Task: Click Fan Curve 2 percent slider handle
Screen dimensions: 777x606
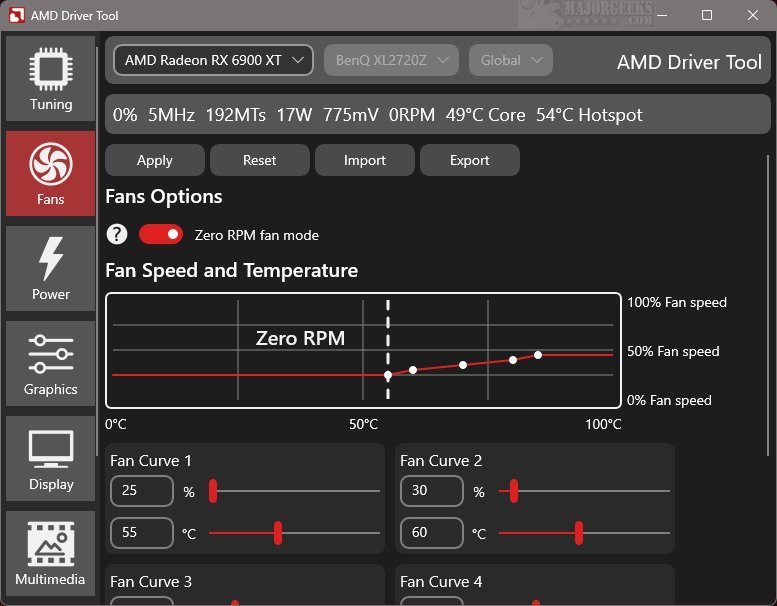Action: (514, 491)
